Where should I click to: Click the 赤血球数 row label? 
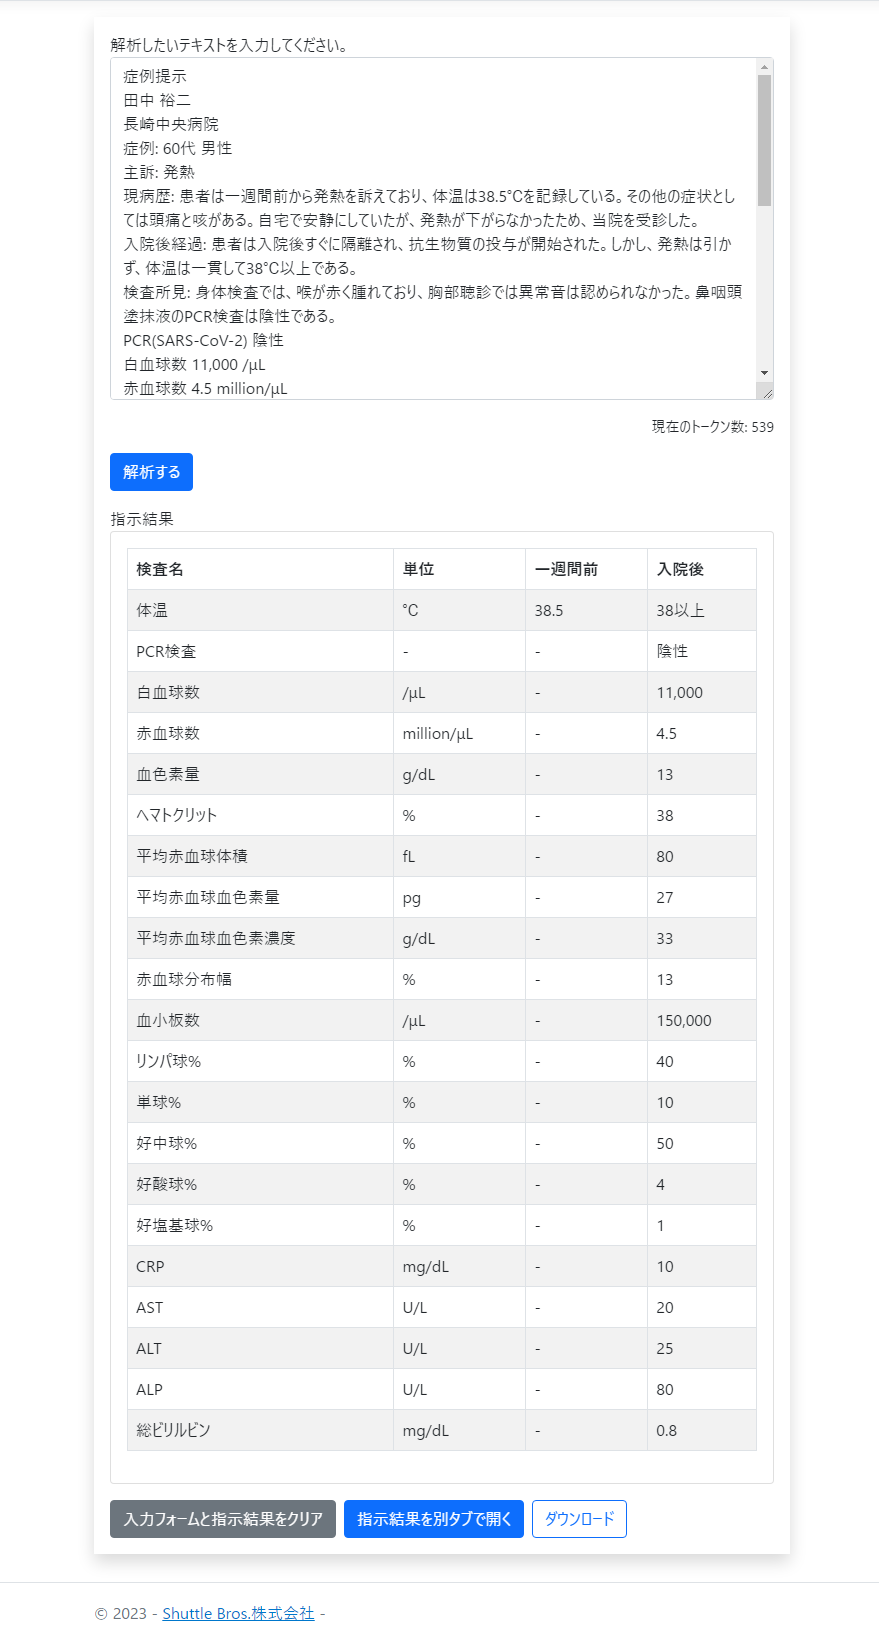click(x=260, y=733)
